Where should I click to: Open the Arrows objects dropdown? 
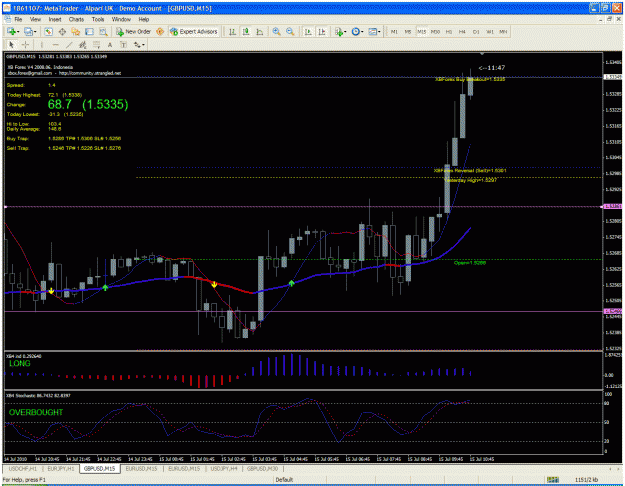139,45
